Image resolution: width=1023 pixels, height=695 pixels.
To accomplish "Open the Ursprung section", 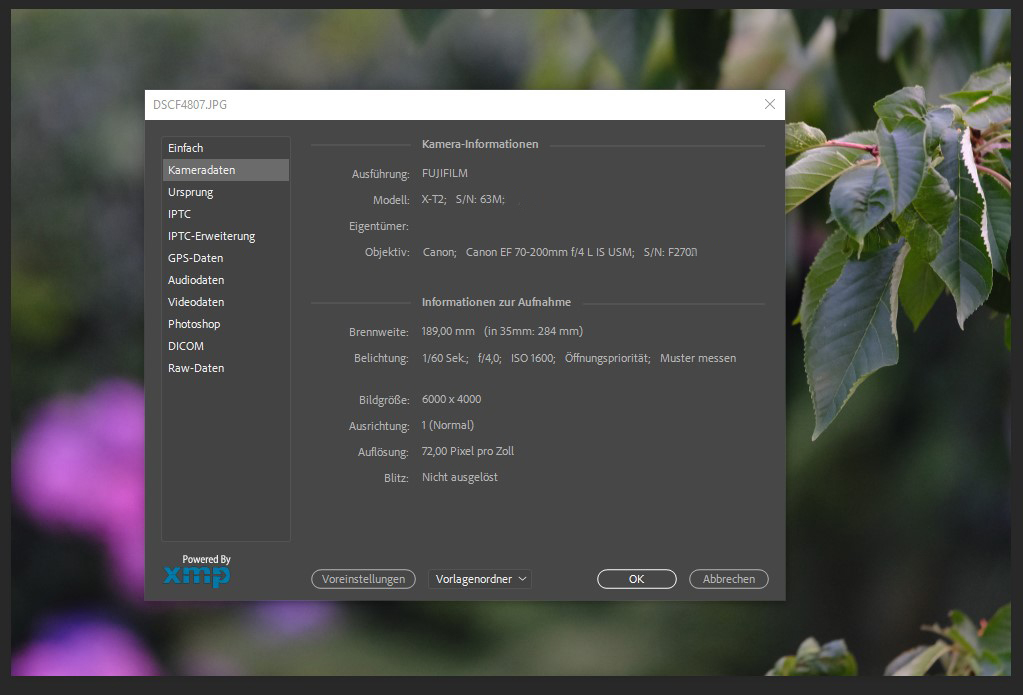I will [x=225, y=192].
